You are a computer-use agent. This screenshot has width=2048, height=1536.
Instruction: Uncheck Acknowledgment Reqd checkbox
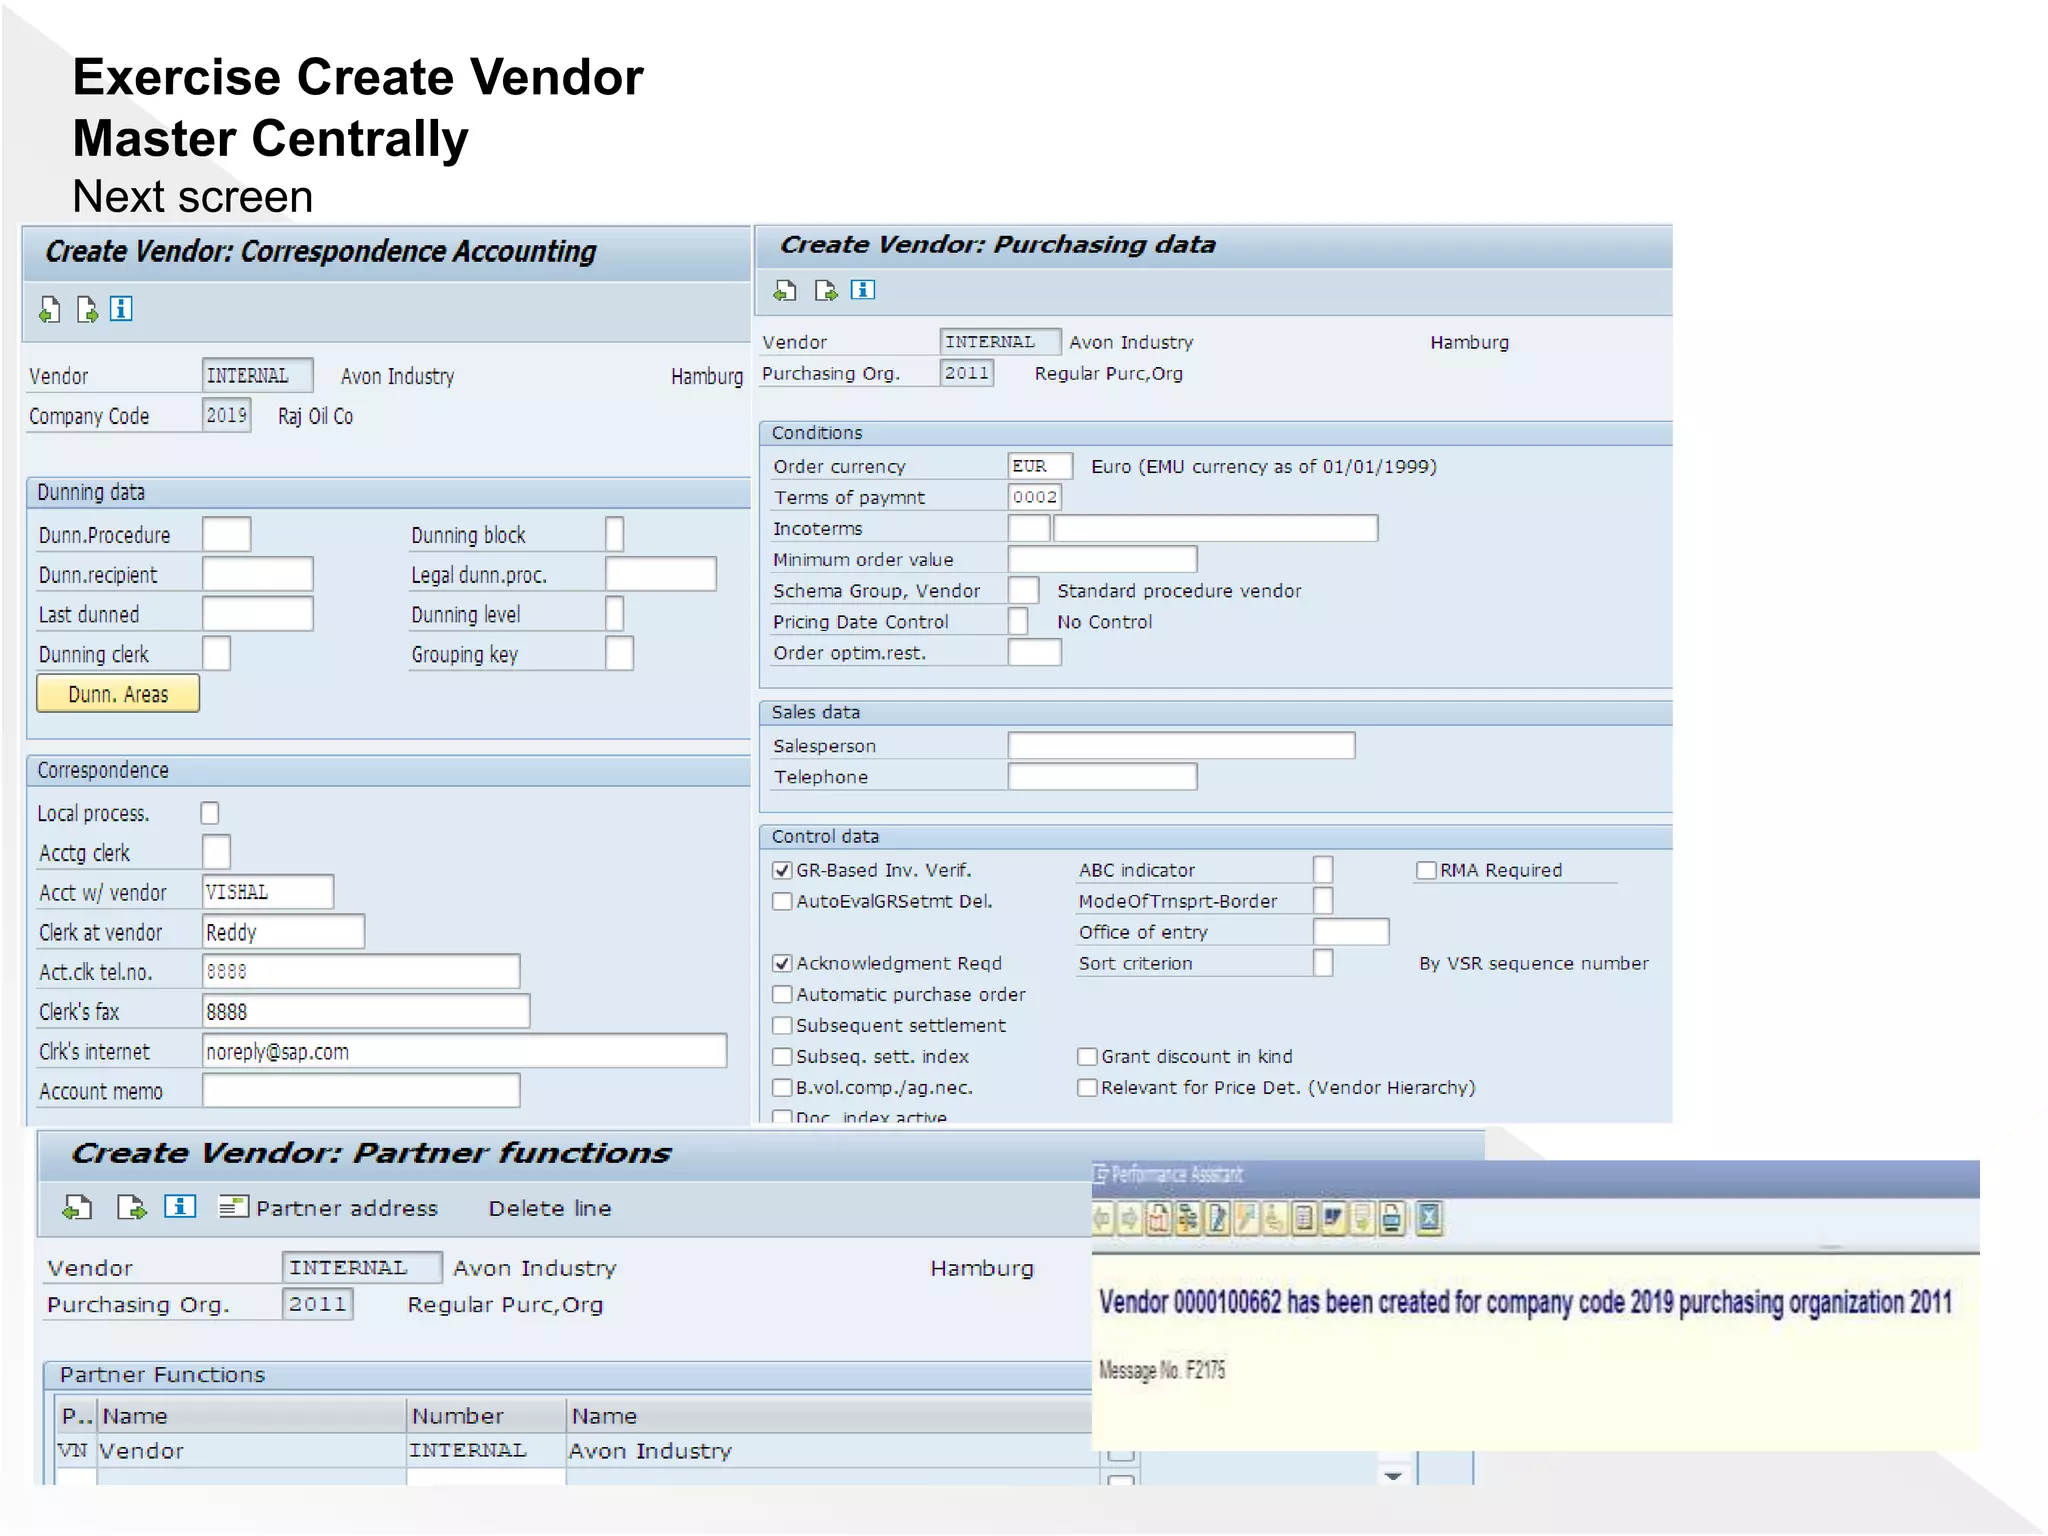click(782, 963)
